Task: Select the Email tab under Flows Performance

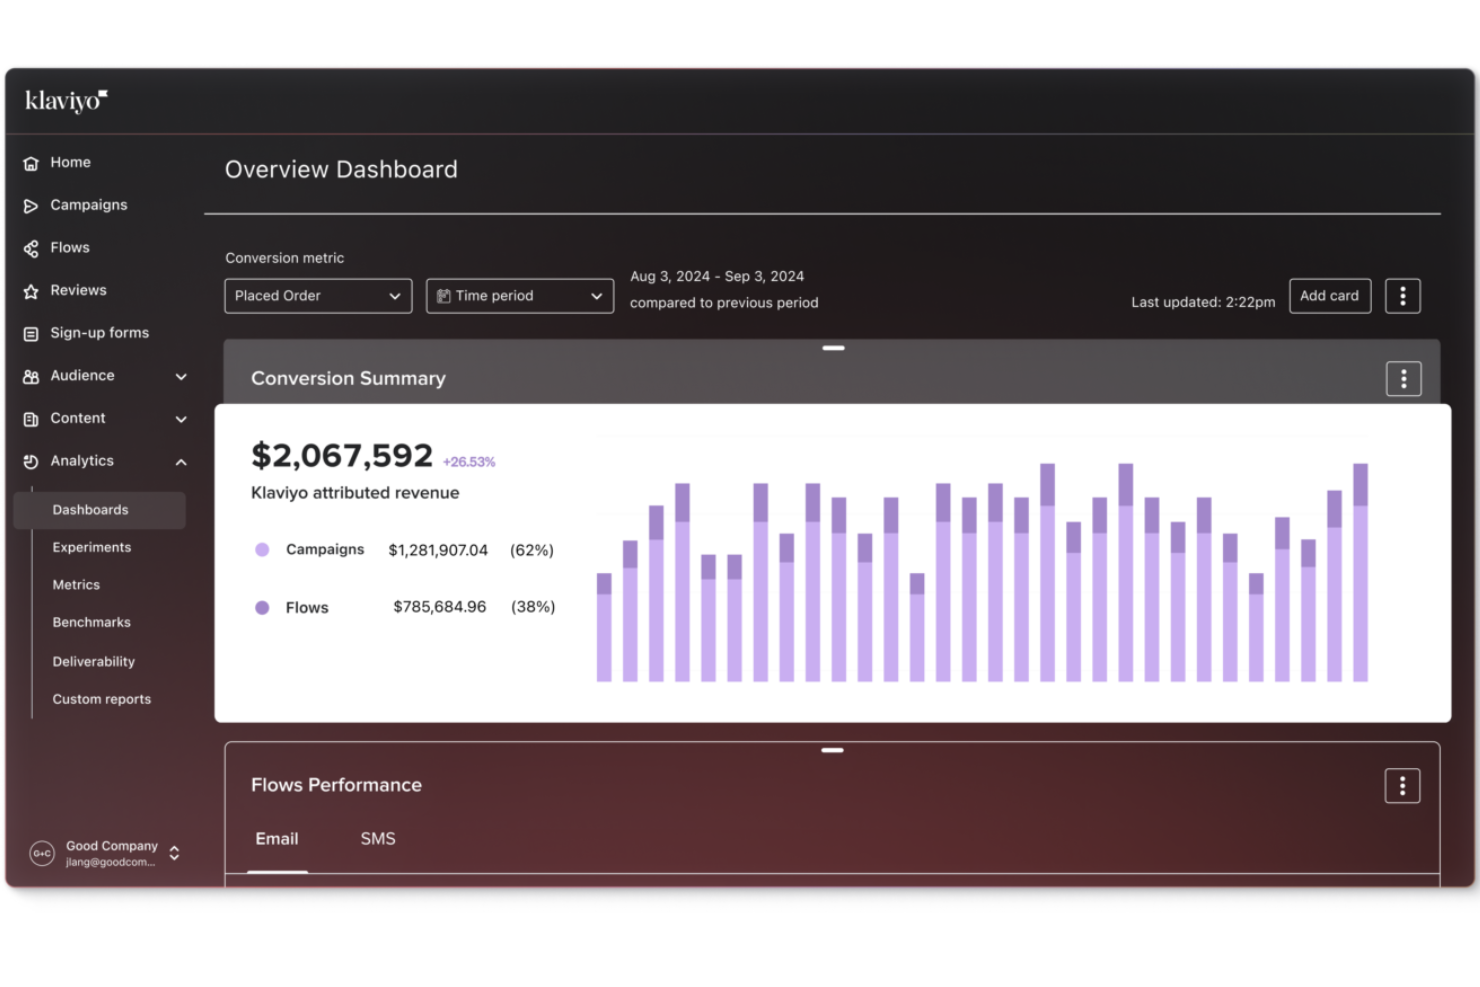Action: click(x=276, y=838)
